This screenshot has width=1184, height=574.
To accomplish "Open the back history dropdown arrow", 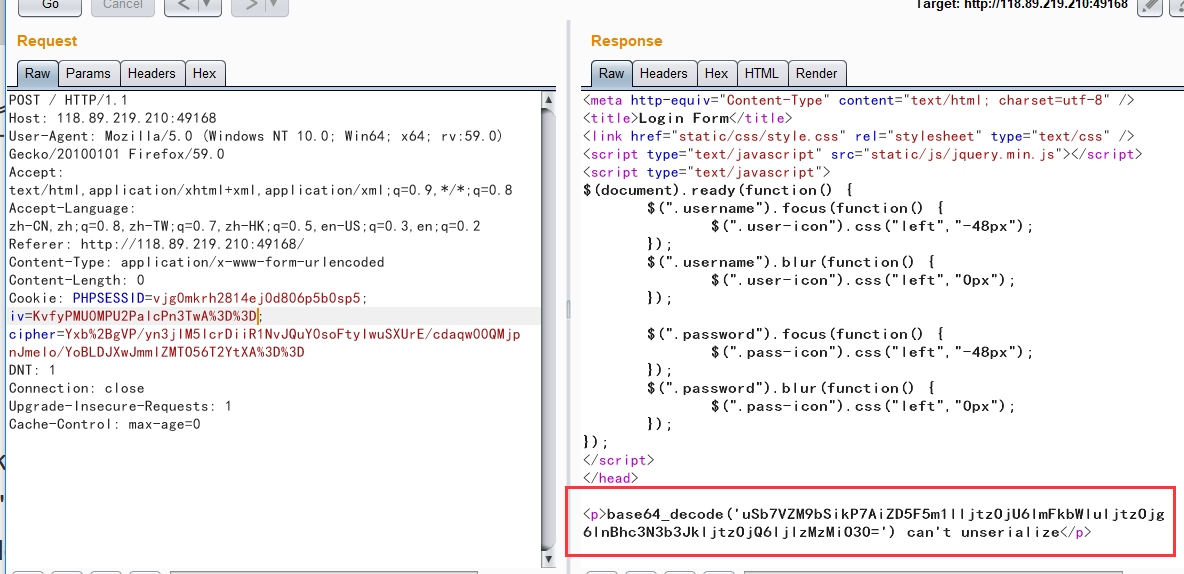I will pos(208,6).
